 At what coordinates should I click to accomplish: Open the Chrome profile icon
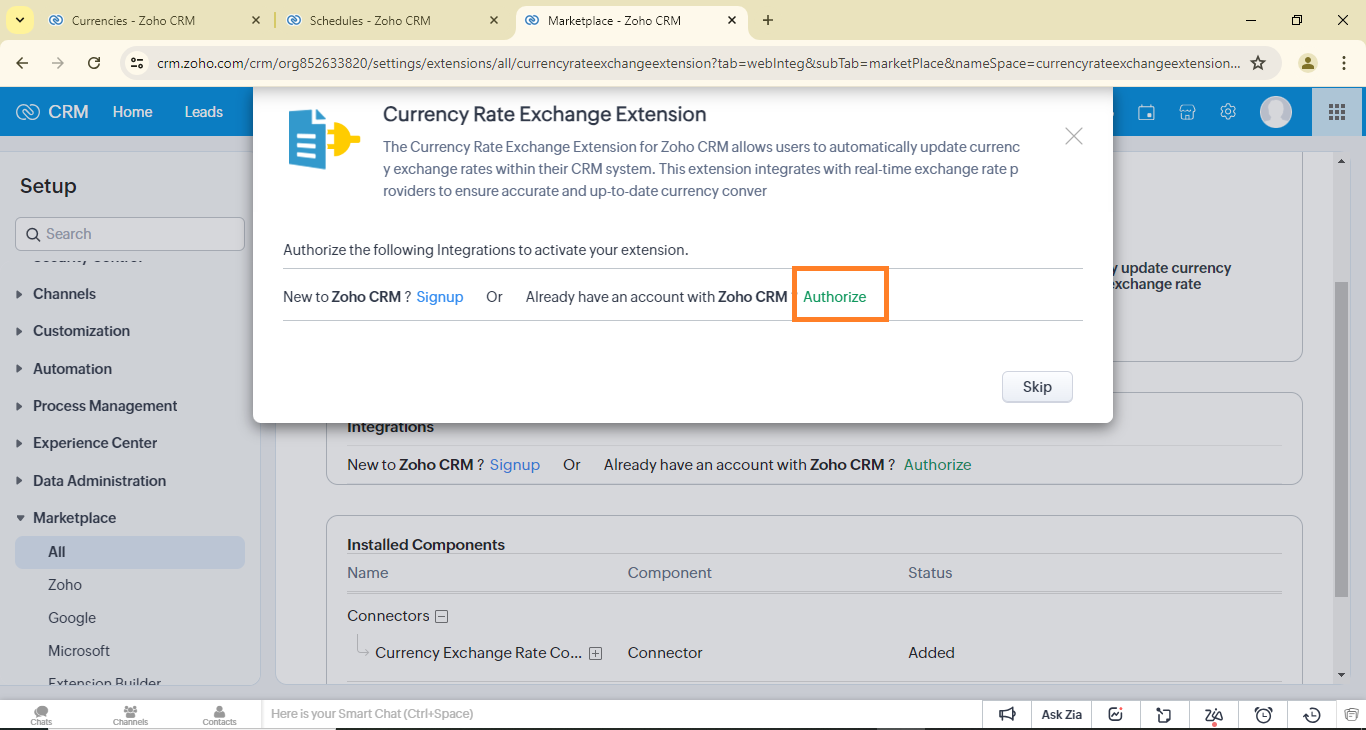(1308, 63)
